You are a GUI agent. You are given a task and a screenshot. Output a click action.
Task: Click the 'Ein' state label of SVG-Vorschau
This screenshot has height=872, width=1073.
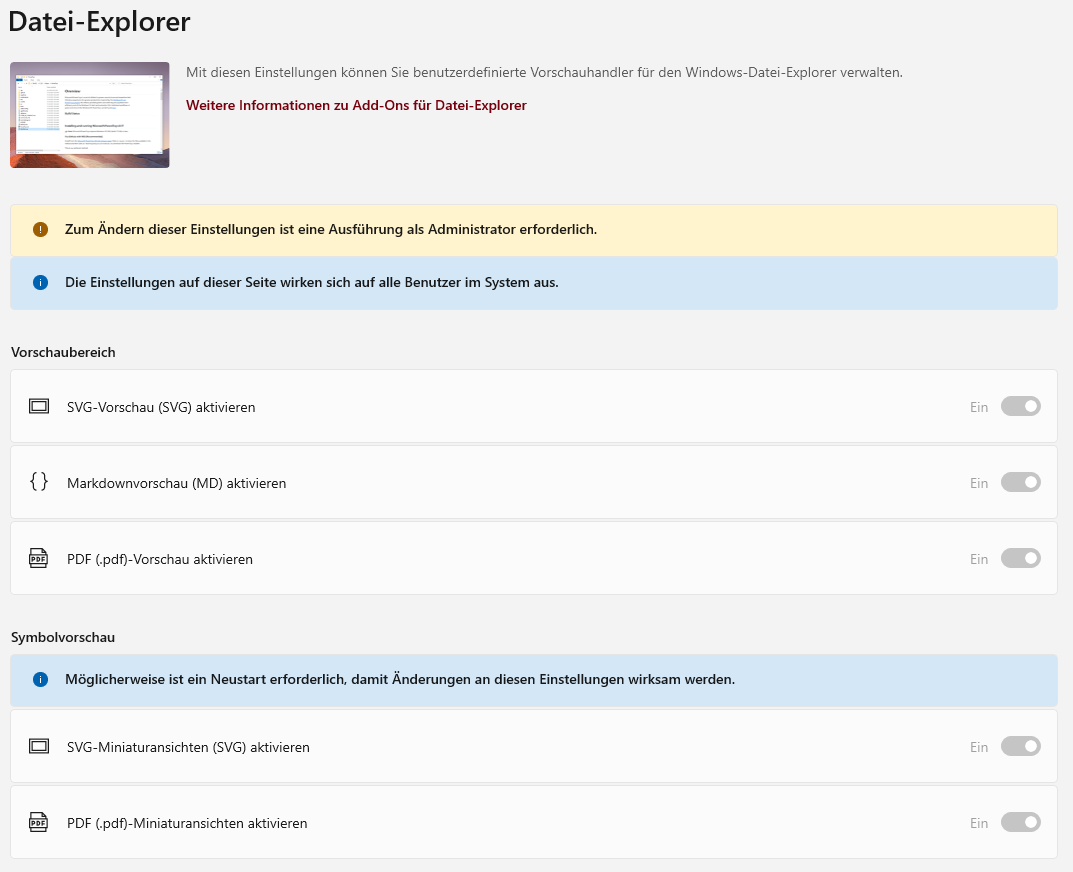pyautogui.click(x=979, y=407)
